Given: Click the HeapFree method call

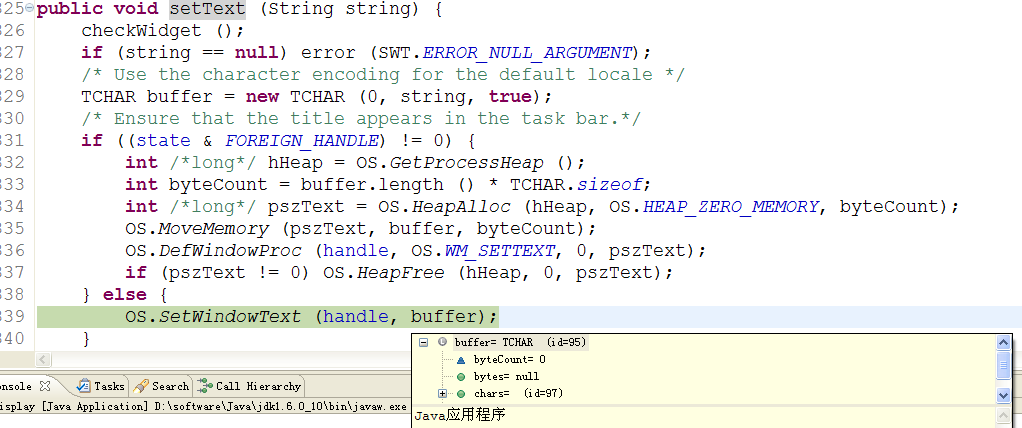Looking at the screenshot, I should [400, 272].
